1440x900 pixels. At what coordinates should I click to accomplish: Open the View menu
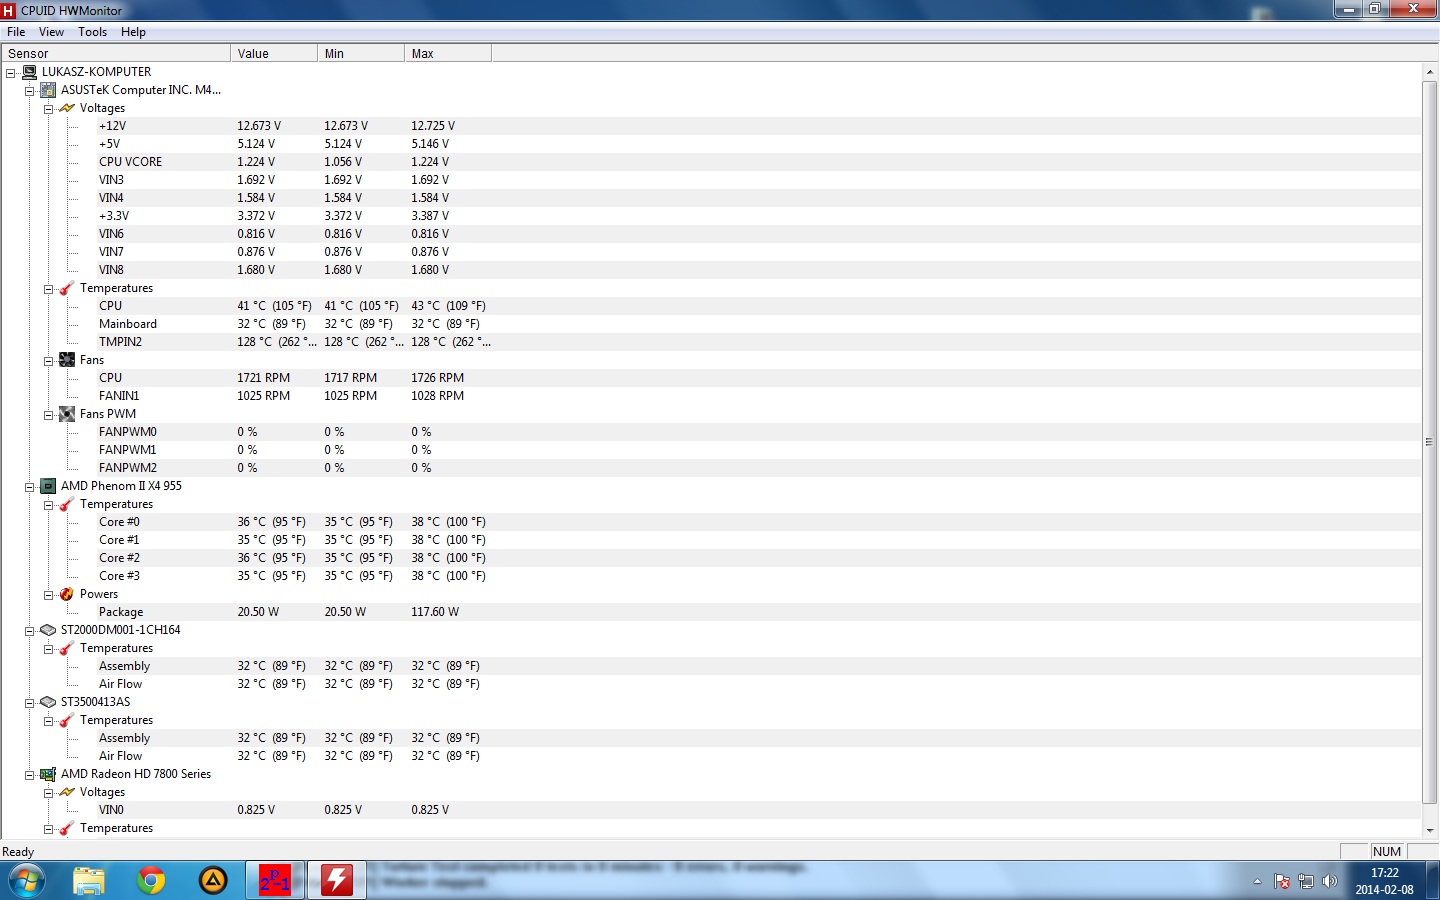[x=51, y=32]
